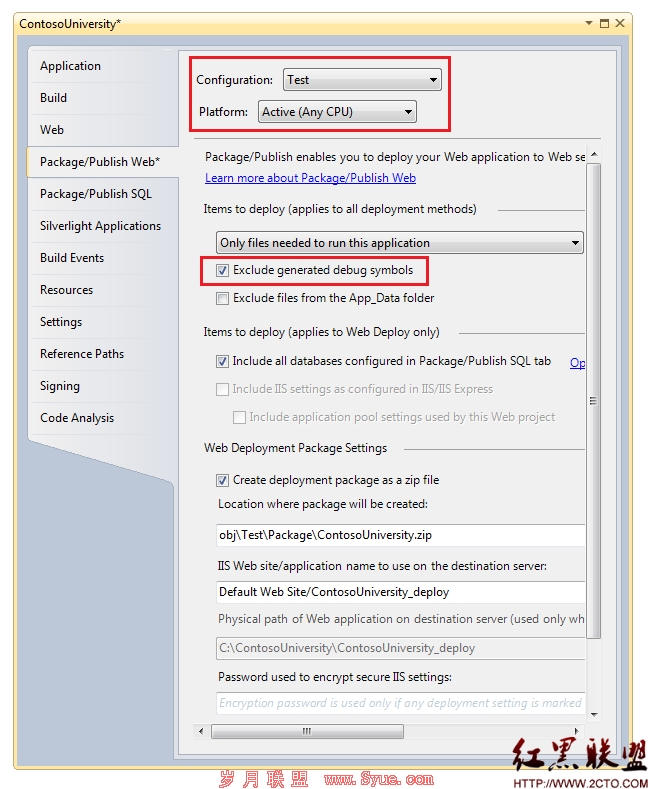Open Silverlight Applications tab
Viewport: 650px width, 789px height.
(x=103, y=226)
